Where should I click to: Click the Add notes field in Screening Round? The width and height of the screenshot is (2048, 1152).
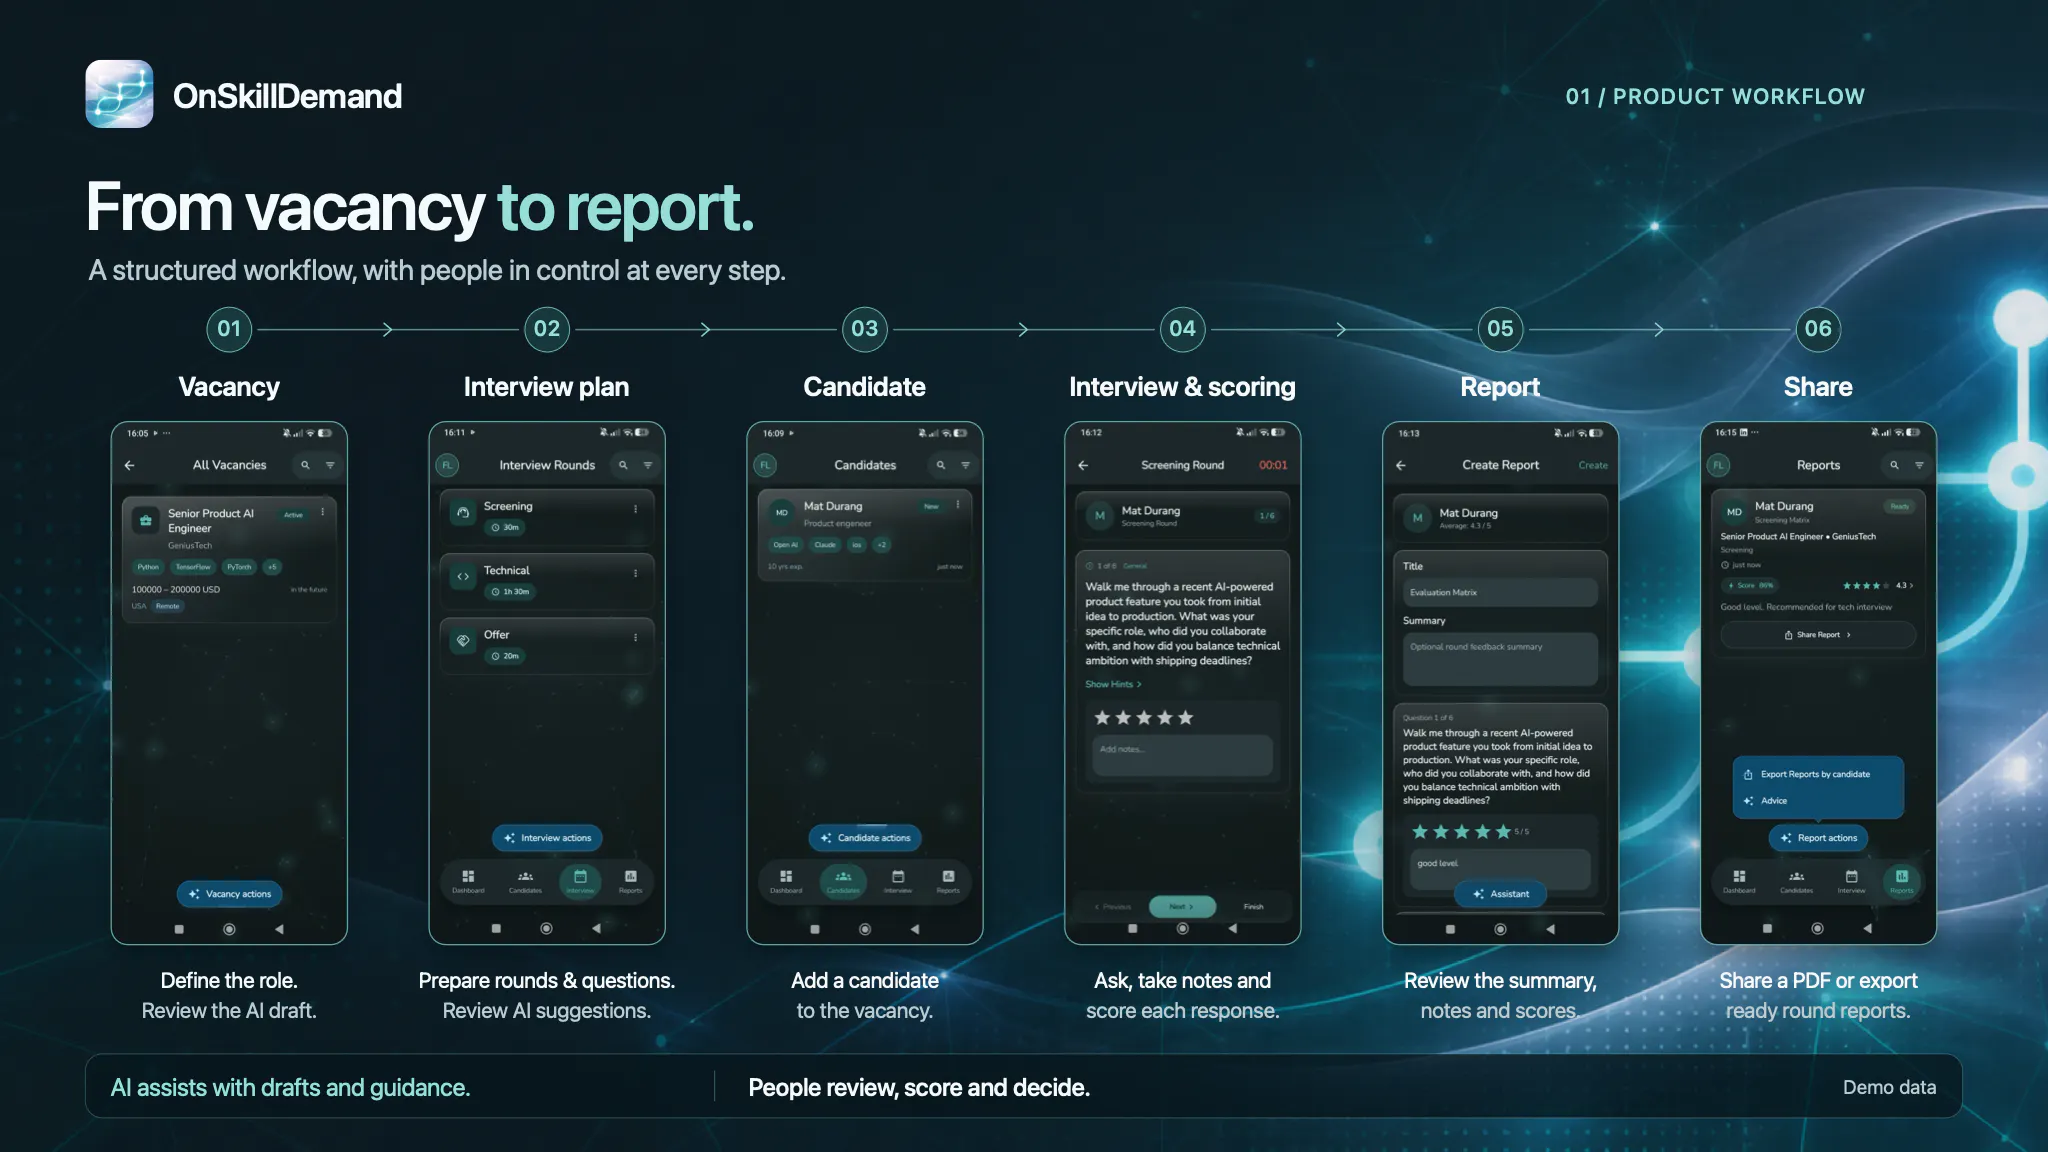tap(1183, 755)
